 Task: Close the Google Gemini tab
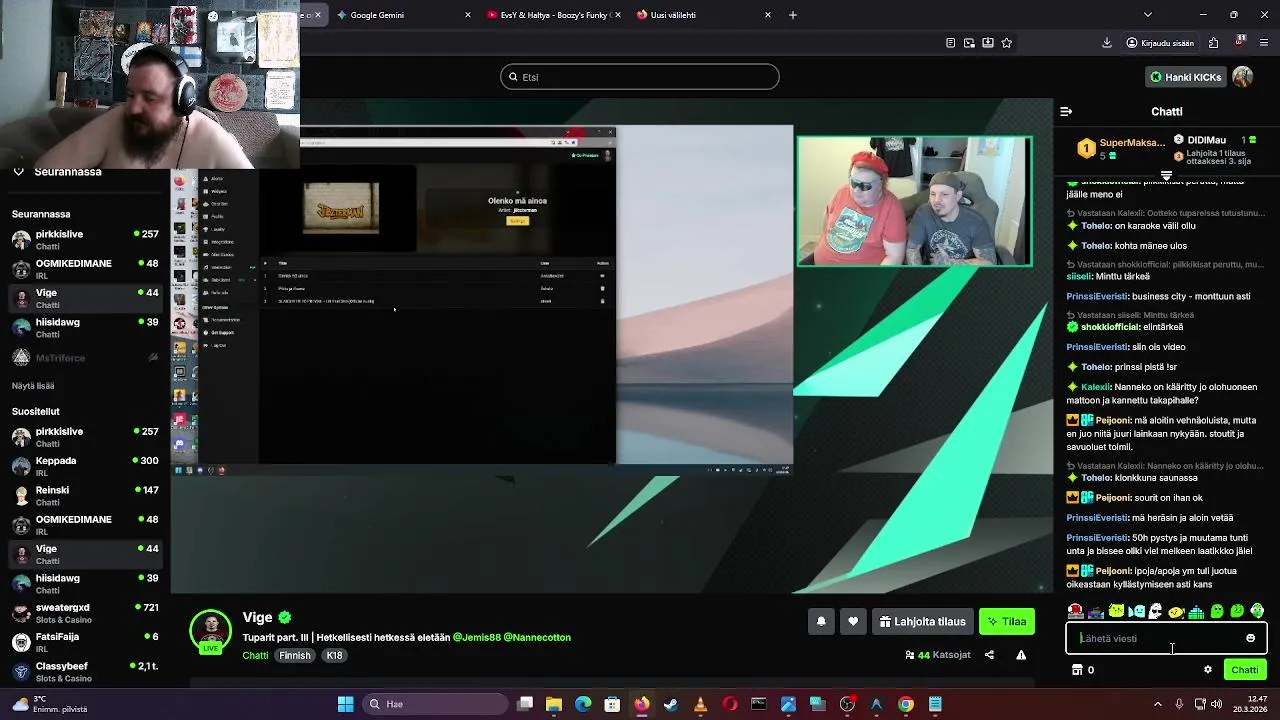coord(468,15)
